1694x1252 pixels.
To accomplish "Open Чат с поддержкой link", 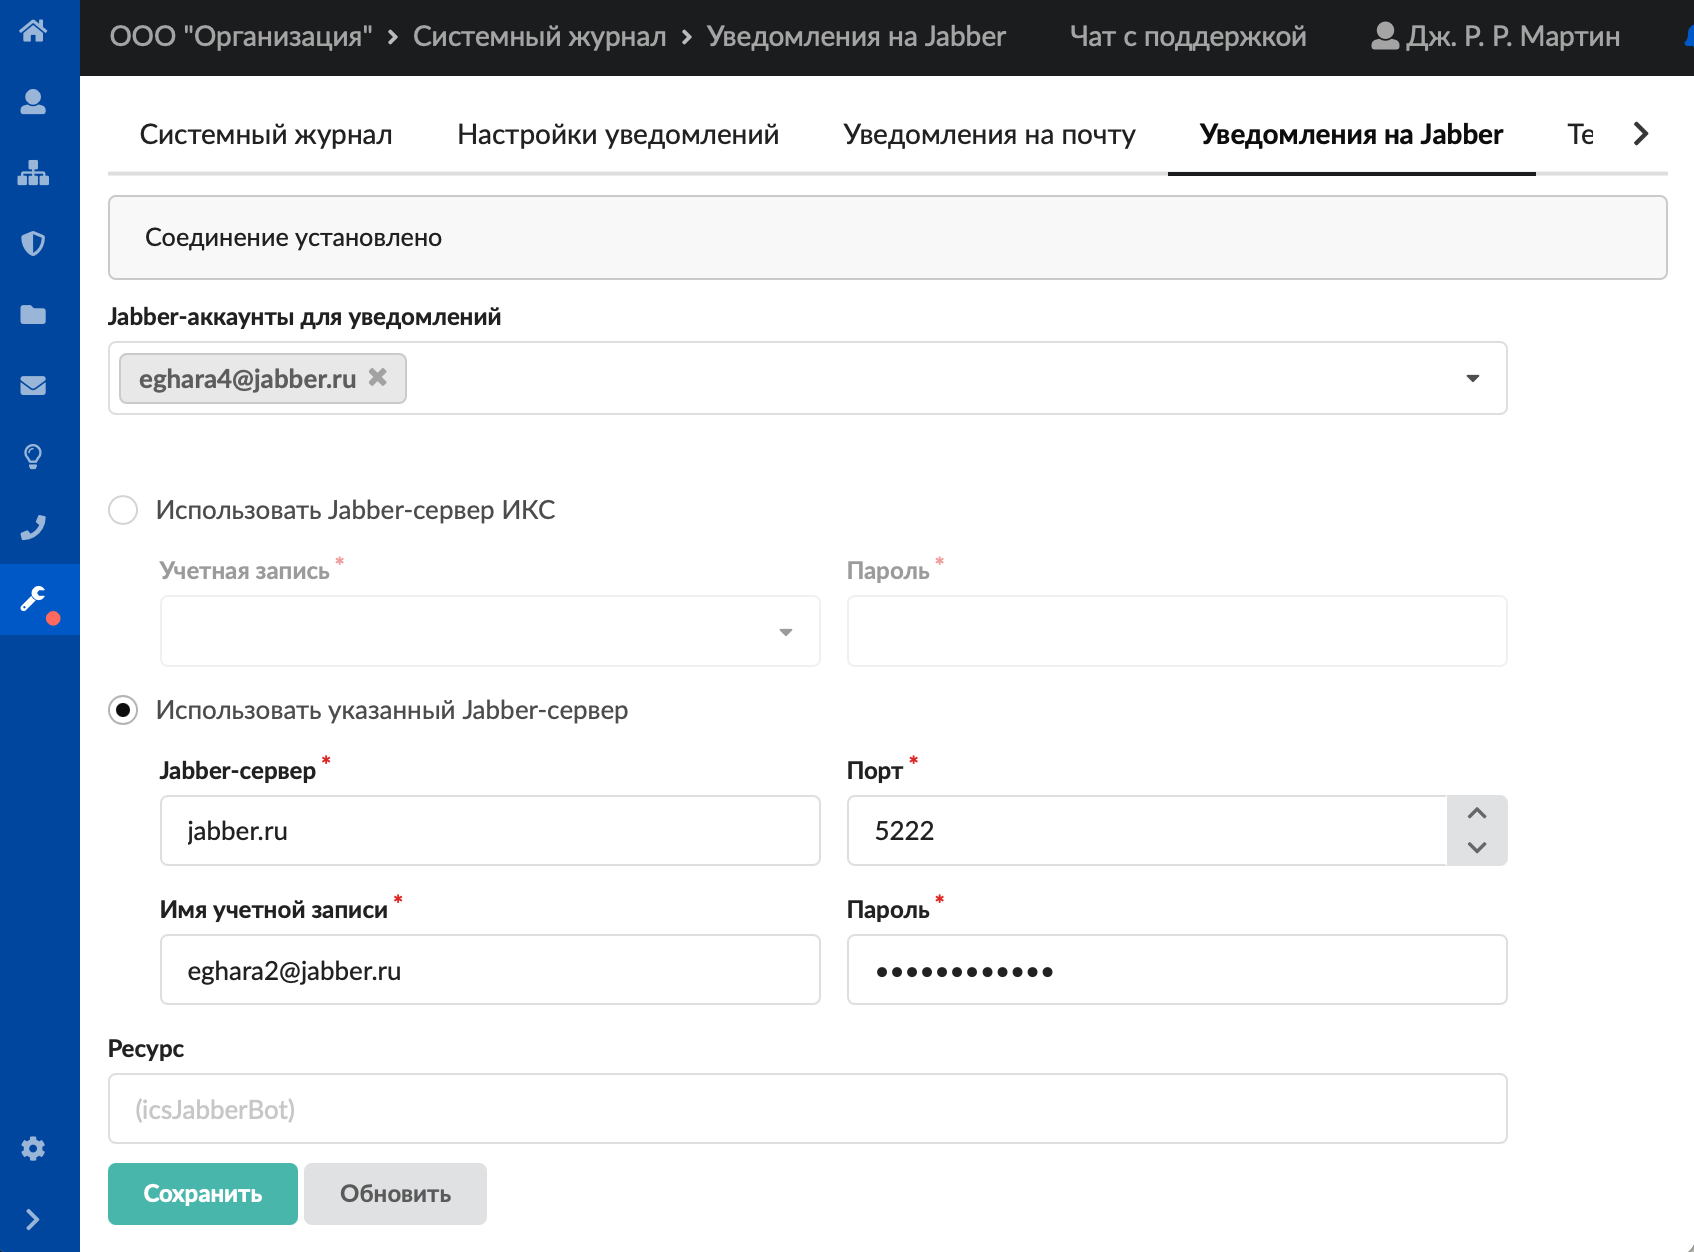I will [x=1188, y=36].
